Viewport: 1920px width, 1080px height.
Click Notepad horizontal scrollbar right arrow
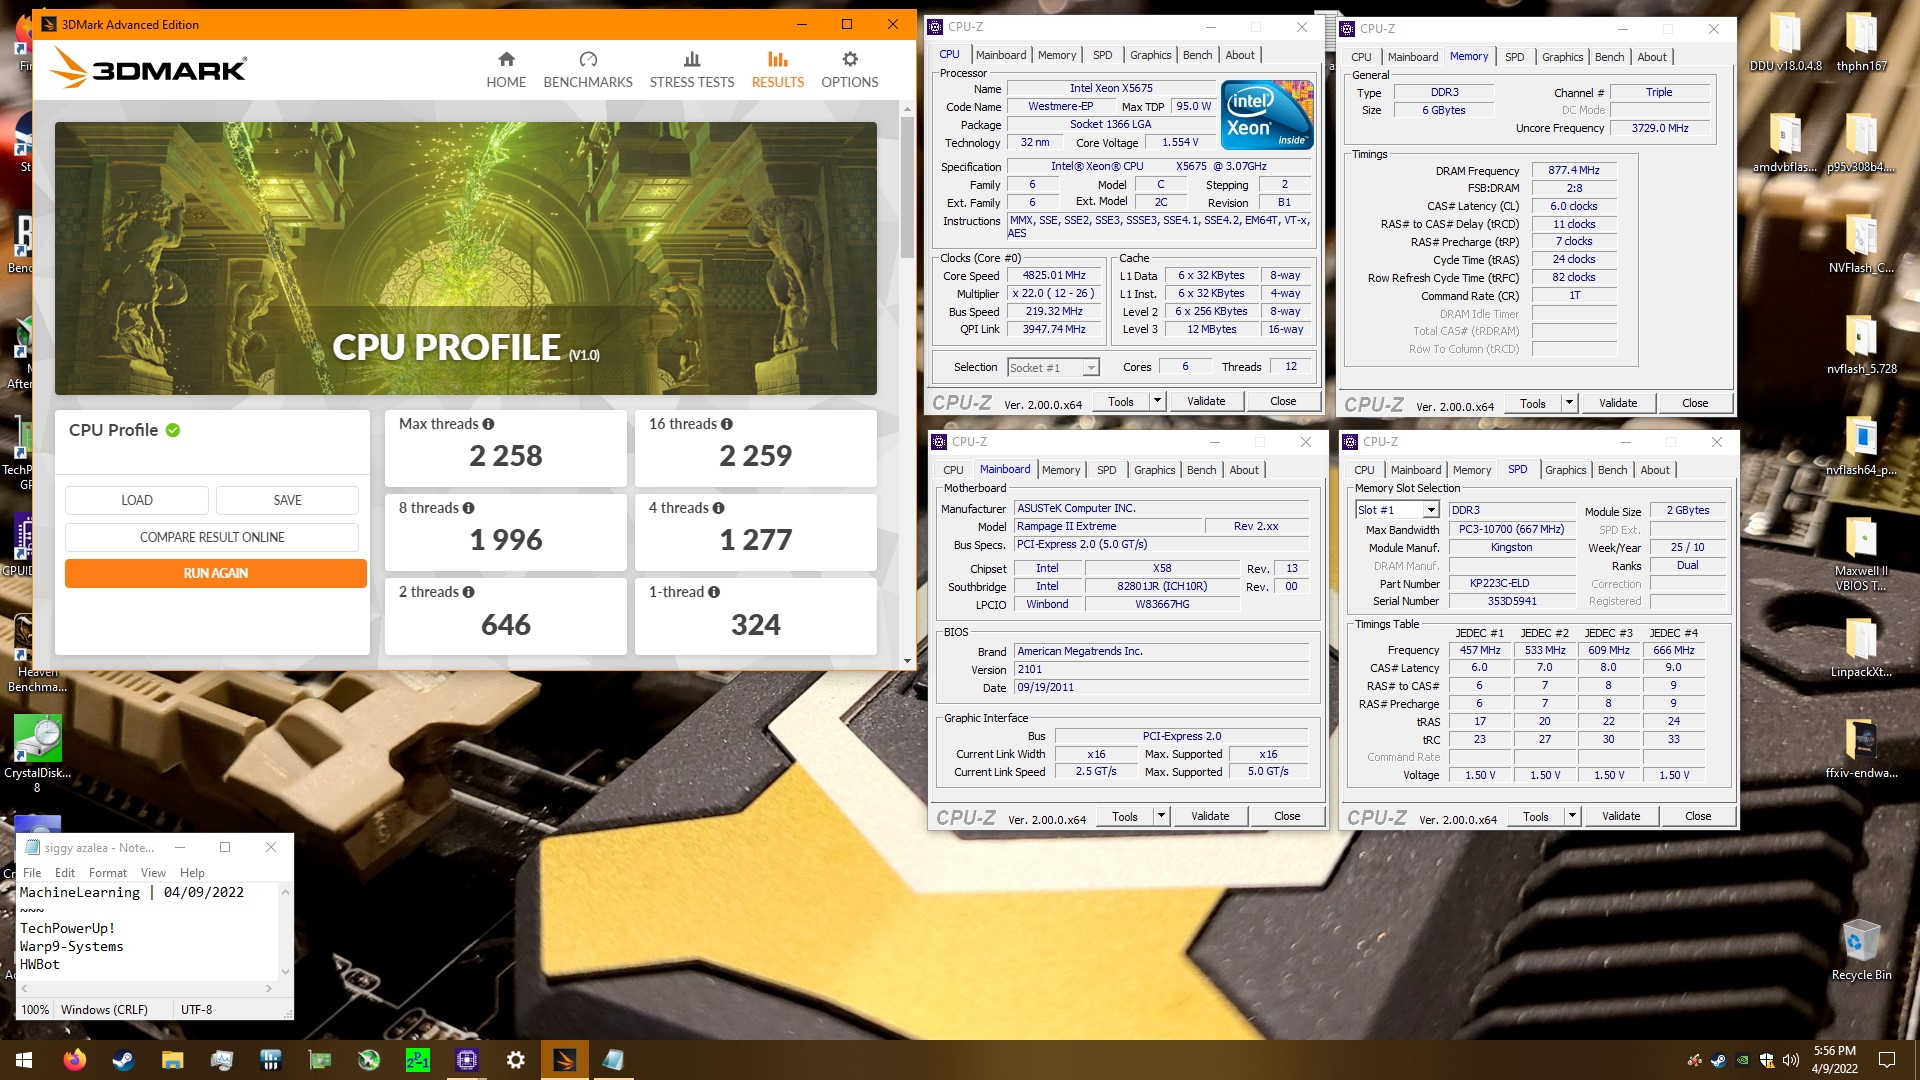tap(268, 988)
